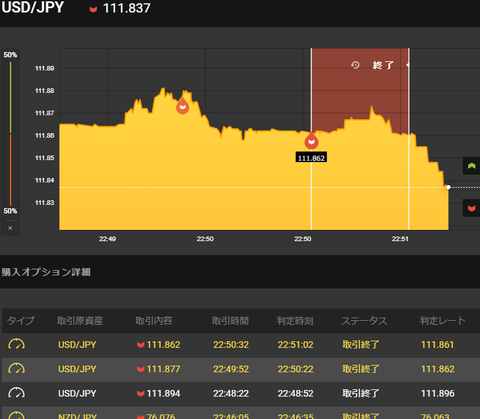Click the 取引内容 column header

154,321
